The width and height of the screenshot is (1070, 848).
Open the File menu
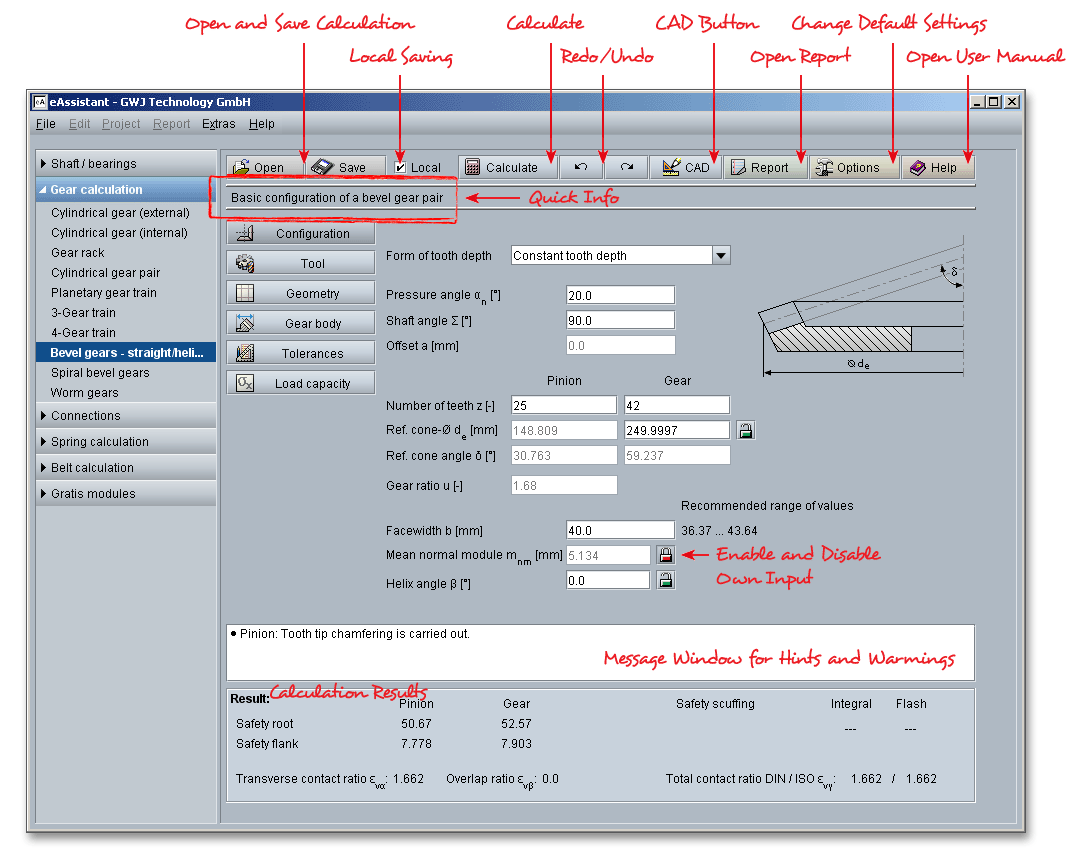46,124
